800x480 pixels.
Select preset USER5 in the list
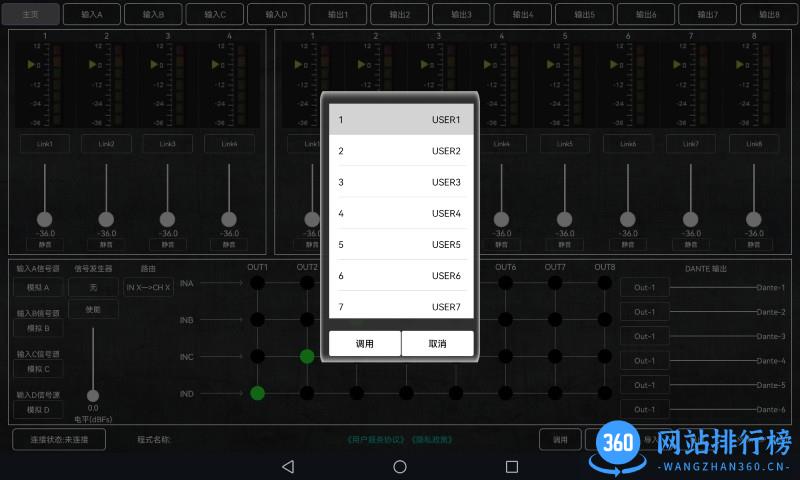click(401, 244)
